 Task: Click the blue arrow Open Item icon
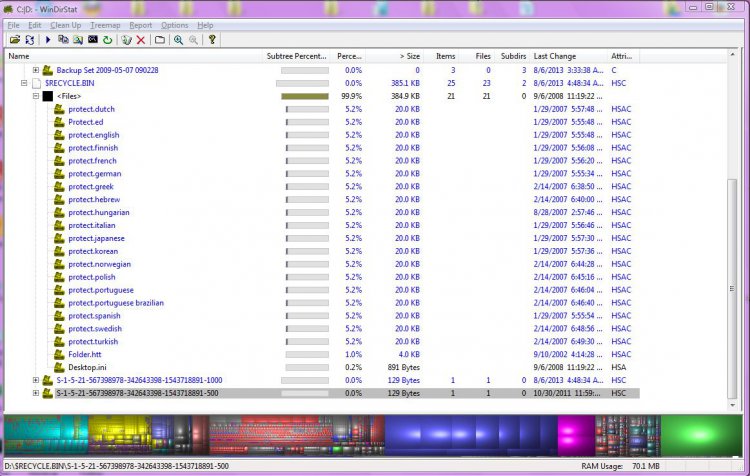click(x=48, y=40)
